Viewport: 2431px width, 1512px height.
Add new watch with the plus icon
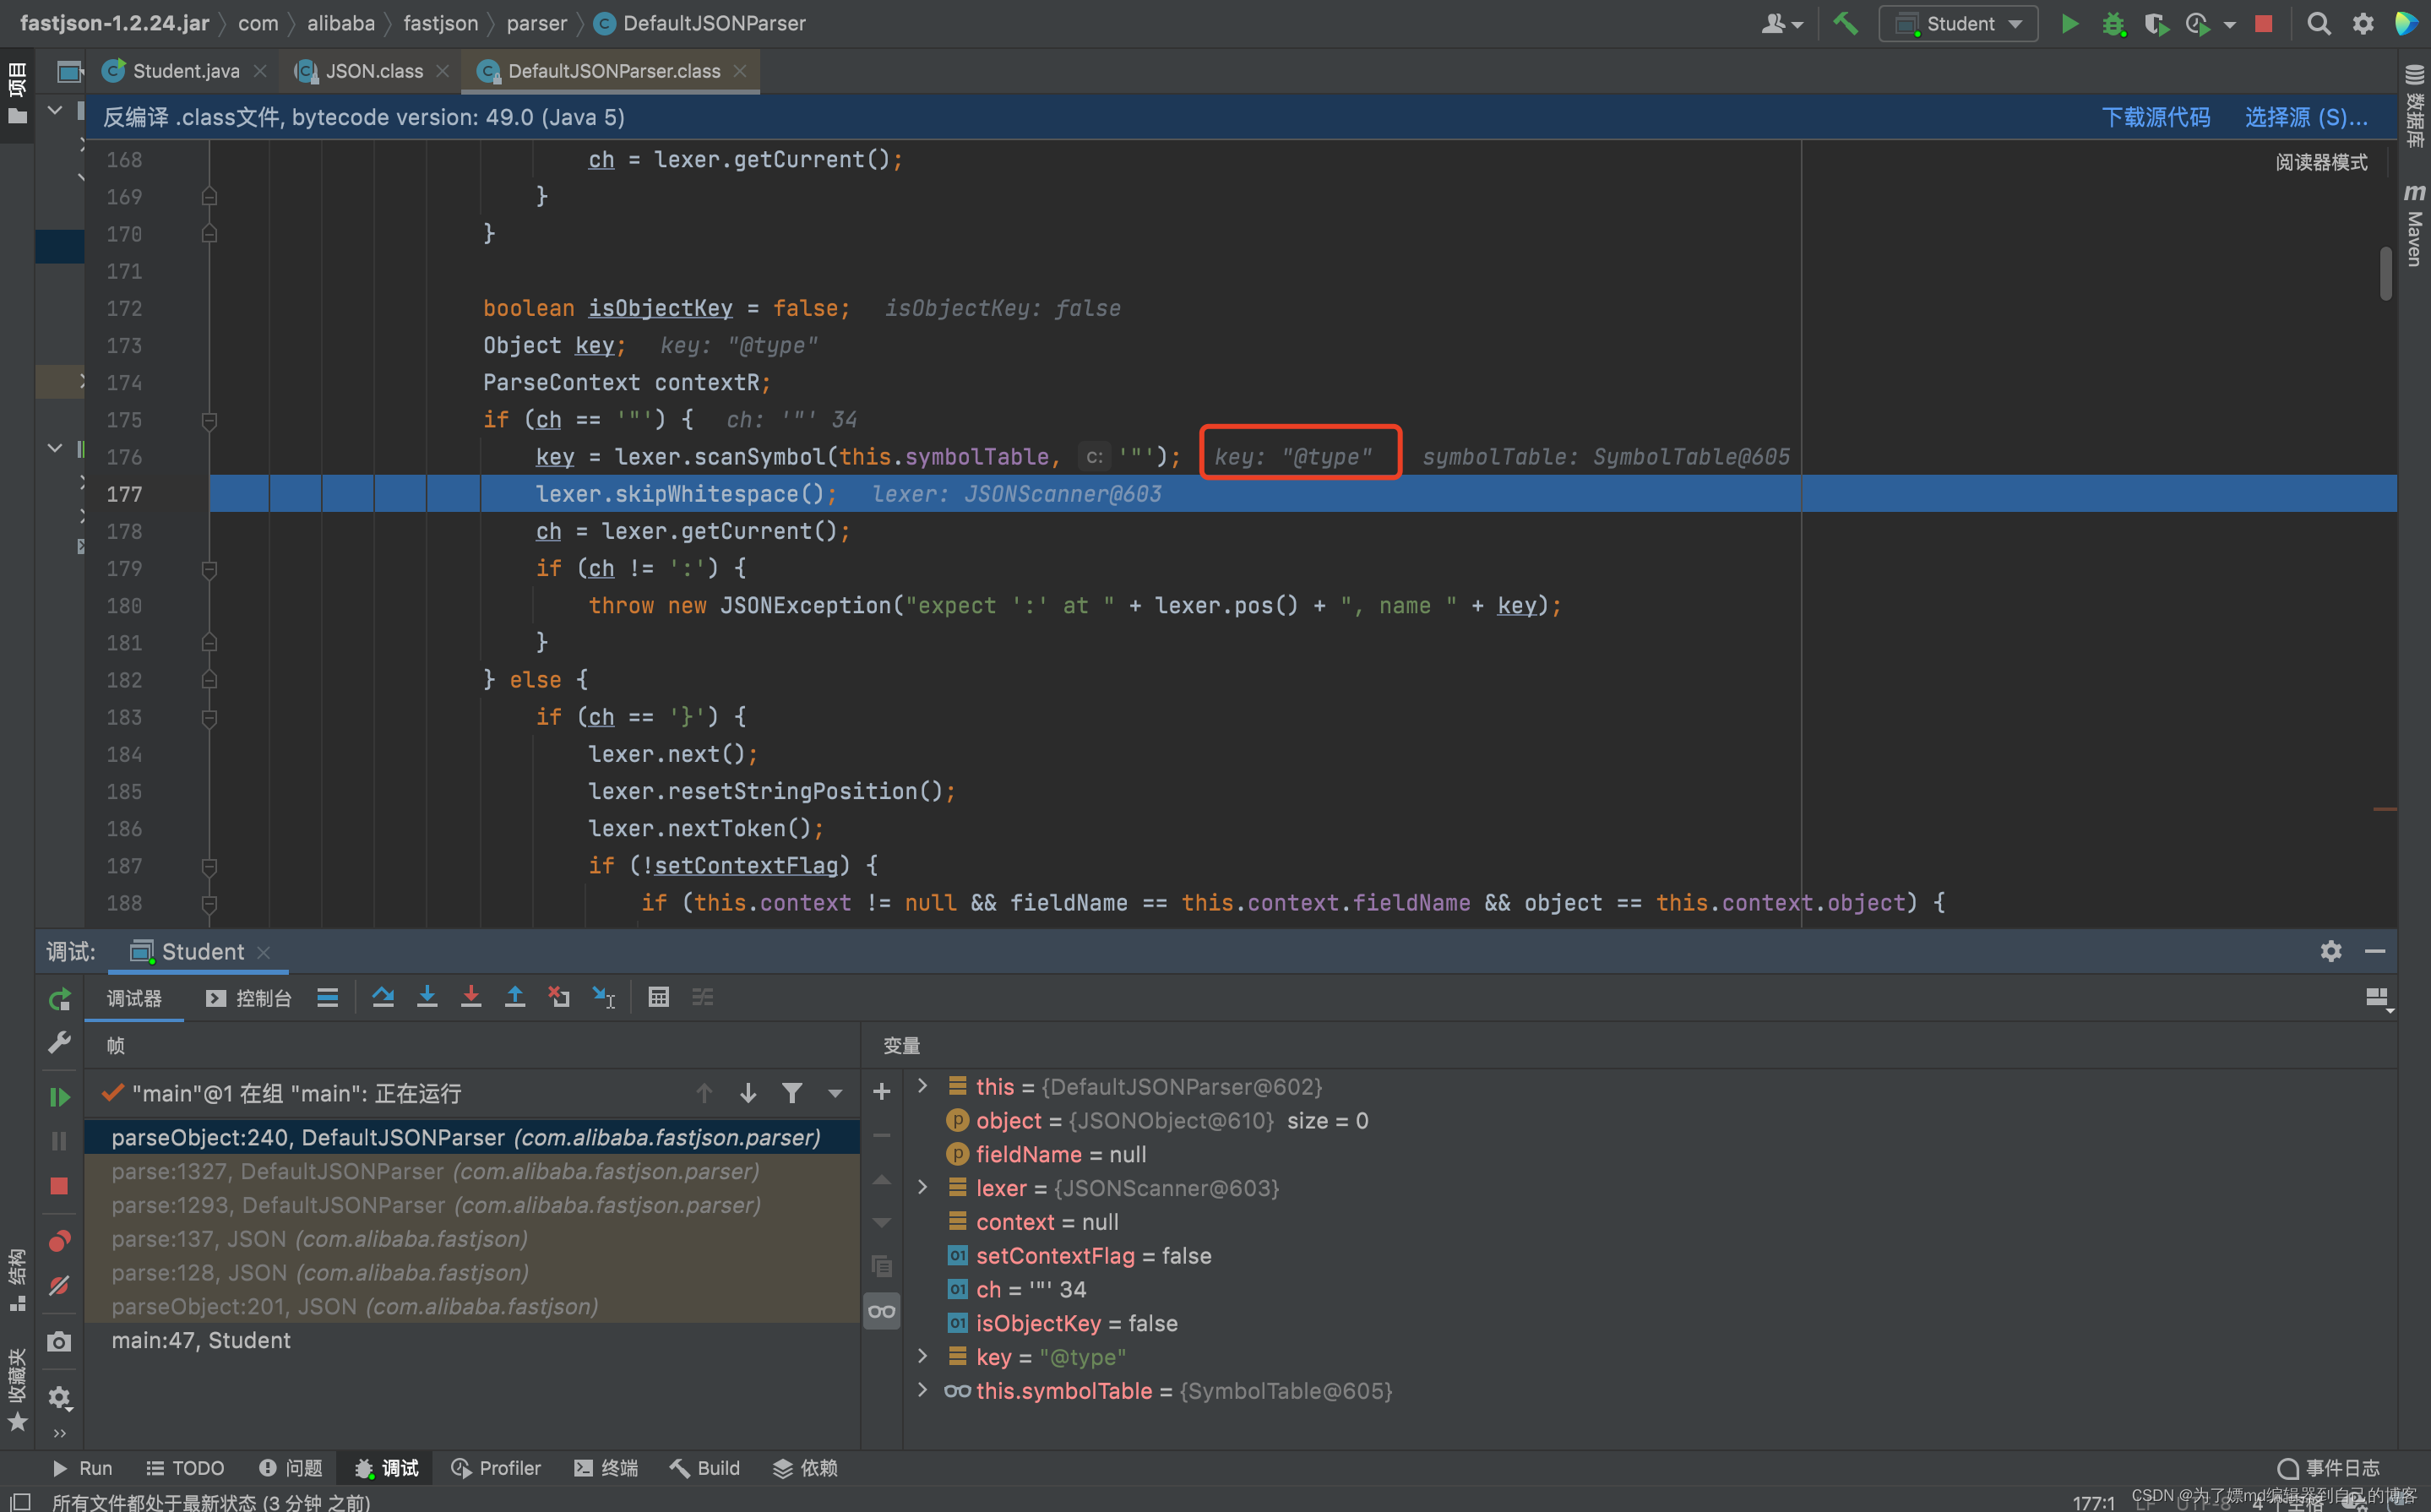(881, 1092)
